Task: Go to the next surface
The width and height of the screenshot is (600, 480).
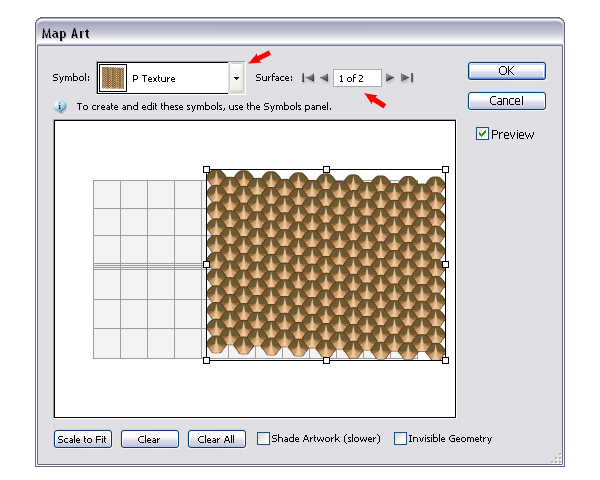Action: [x=390, y=78]
